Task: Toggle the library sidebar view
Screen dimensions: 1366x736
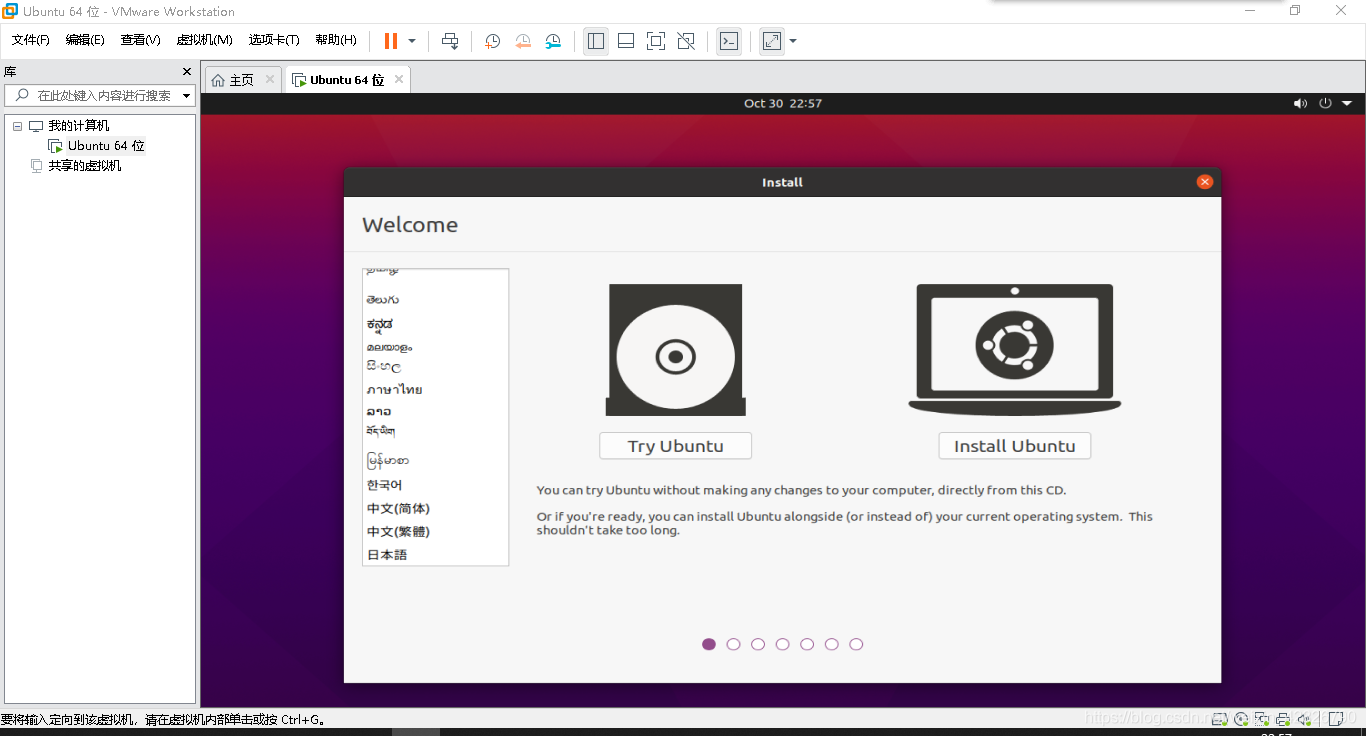Action: pyautogui.click(x=596, y=41)
